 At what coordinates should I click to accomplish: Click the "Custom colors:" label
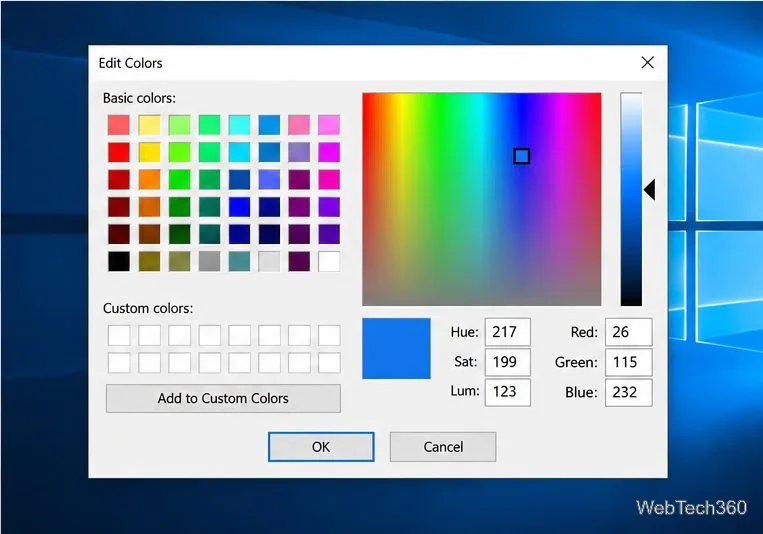tap(148, 308)
